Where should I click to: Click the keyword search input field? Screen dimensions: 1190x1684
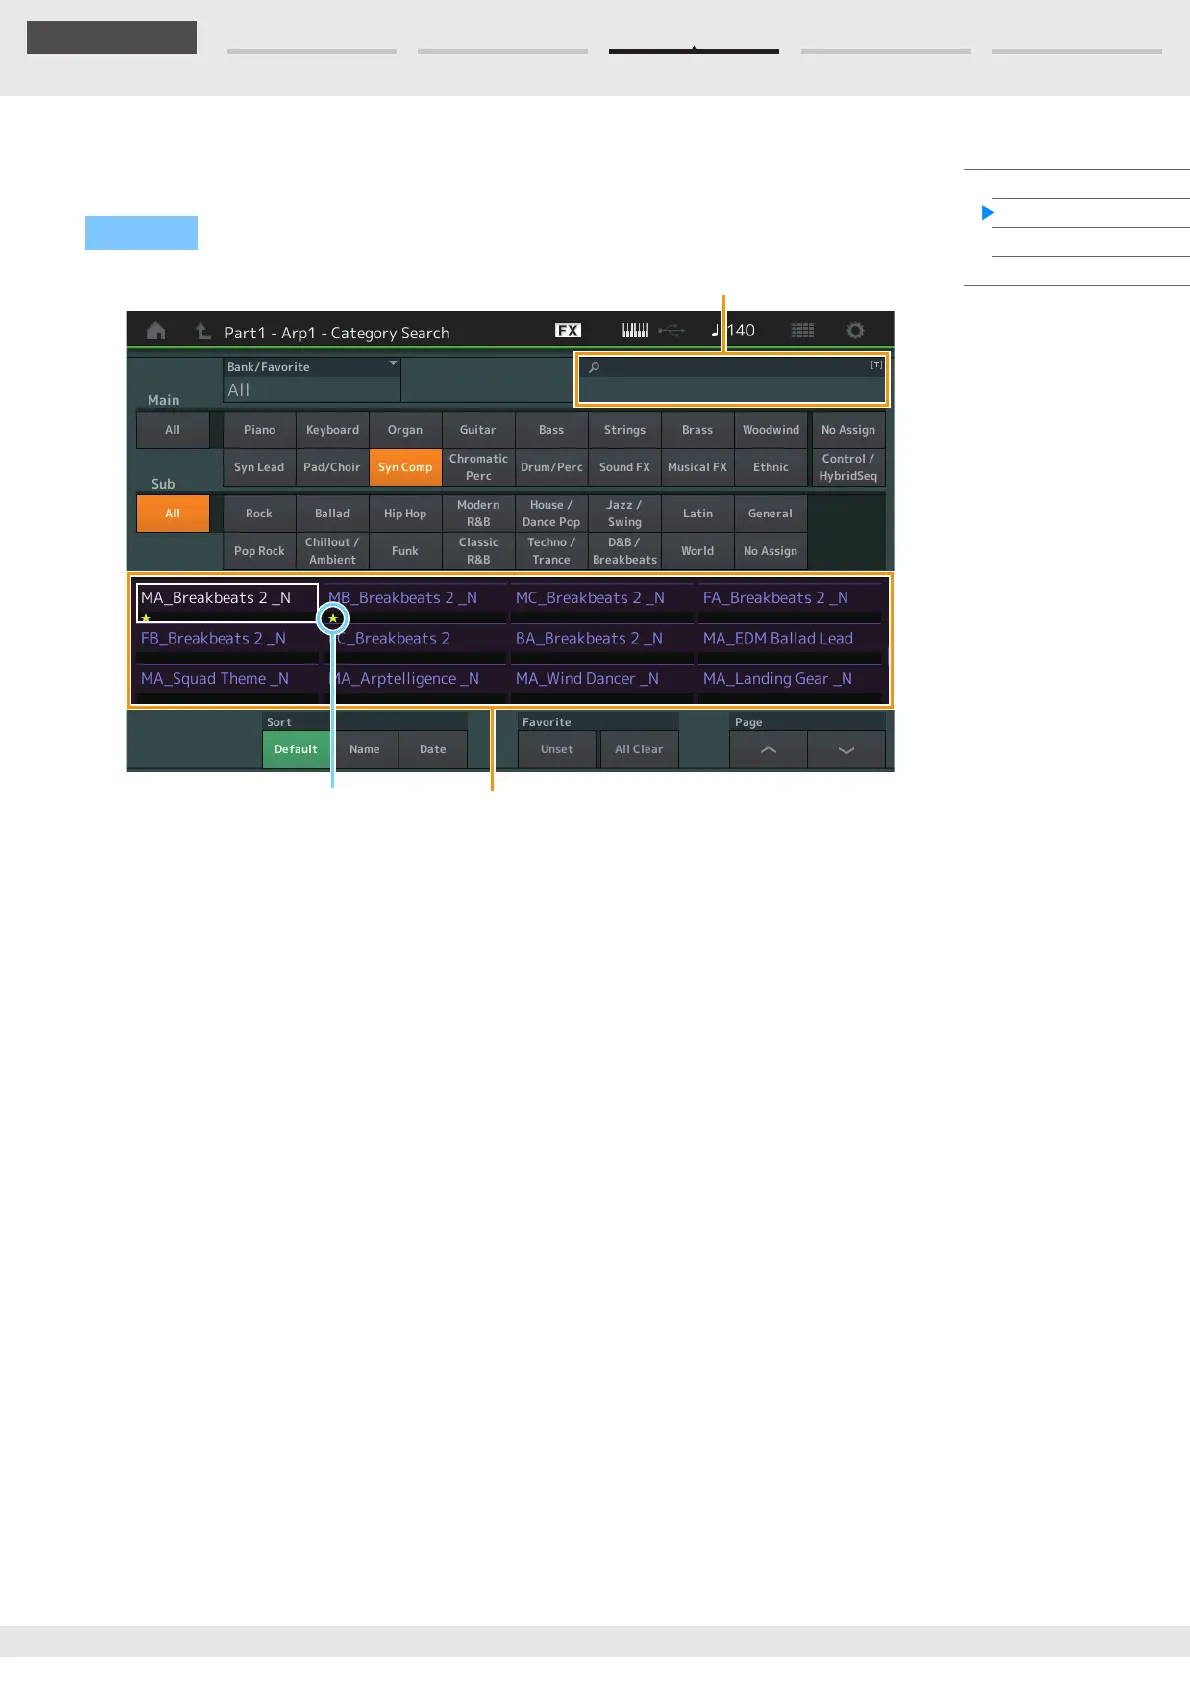[x=732, y=380]
